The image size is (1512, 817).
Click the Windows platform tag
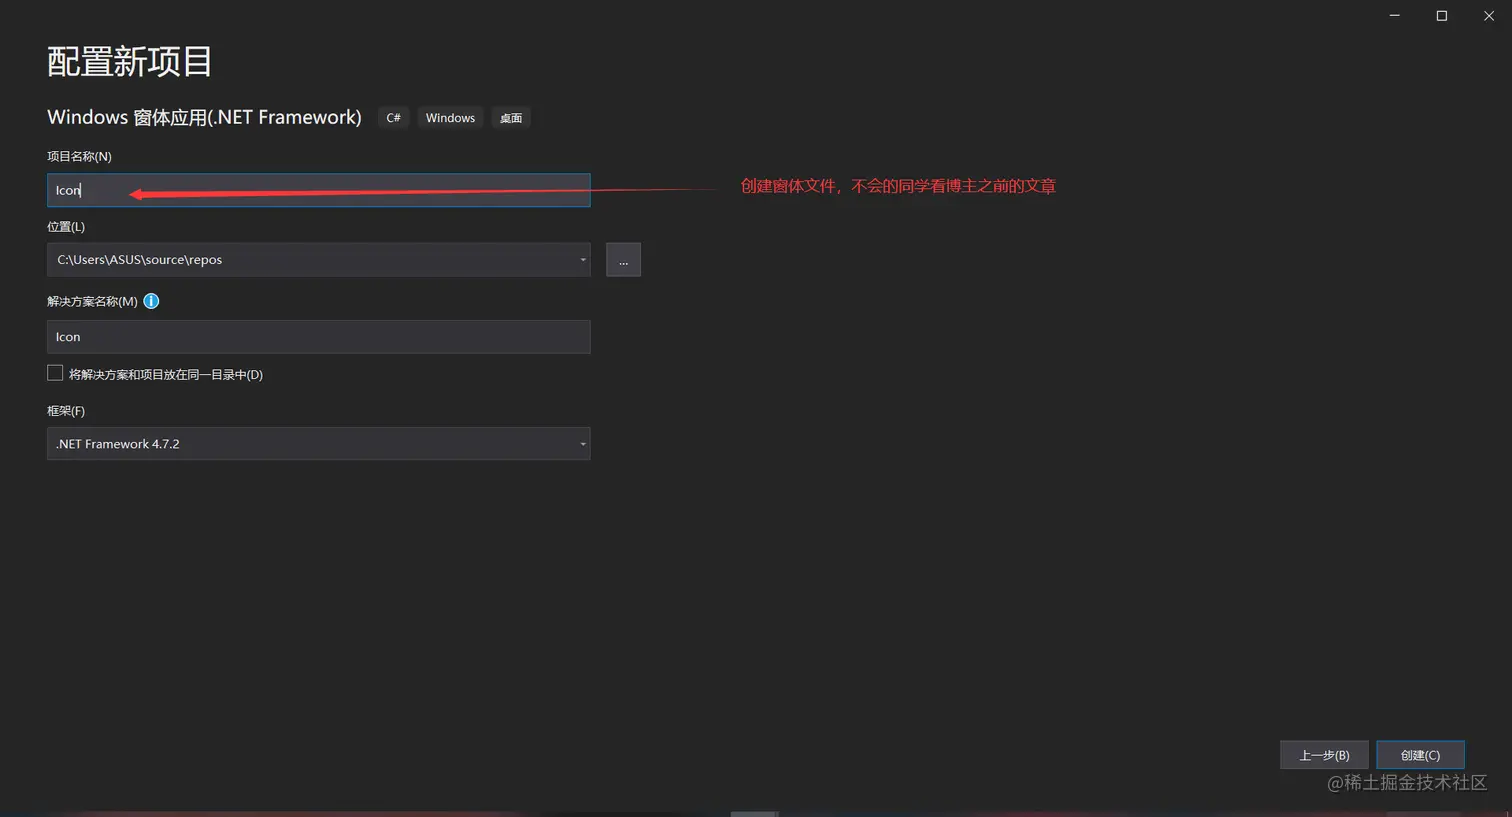(450, 118)
